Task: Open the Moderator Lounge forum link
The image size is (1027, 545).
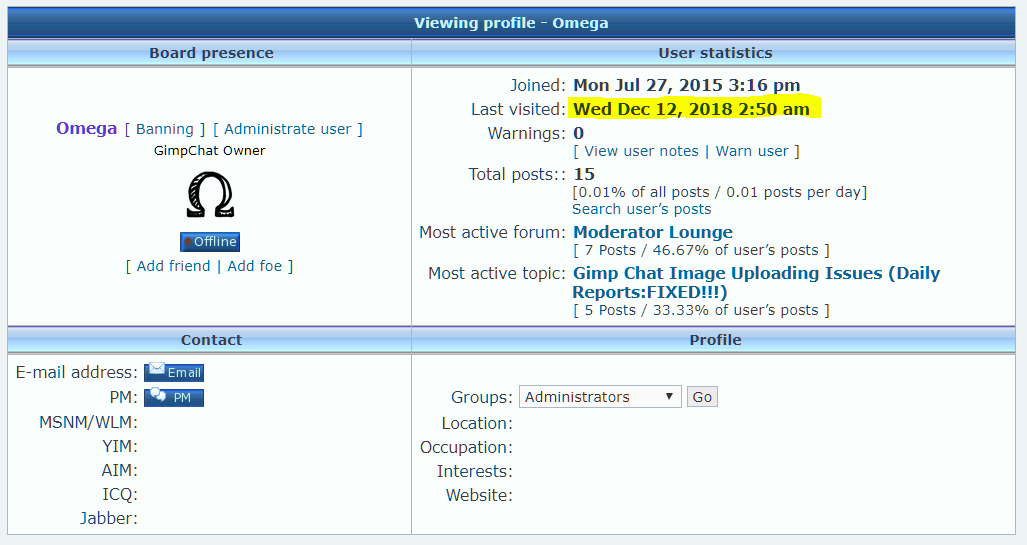Action: [653, 232]
